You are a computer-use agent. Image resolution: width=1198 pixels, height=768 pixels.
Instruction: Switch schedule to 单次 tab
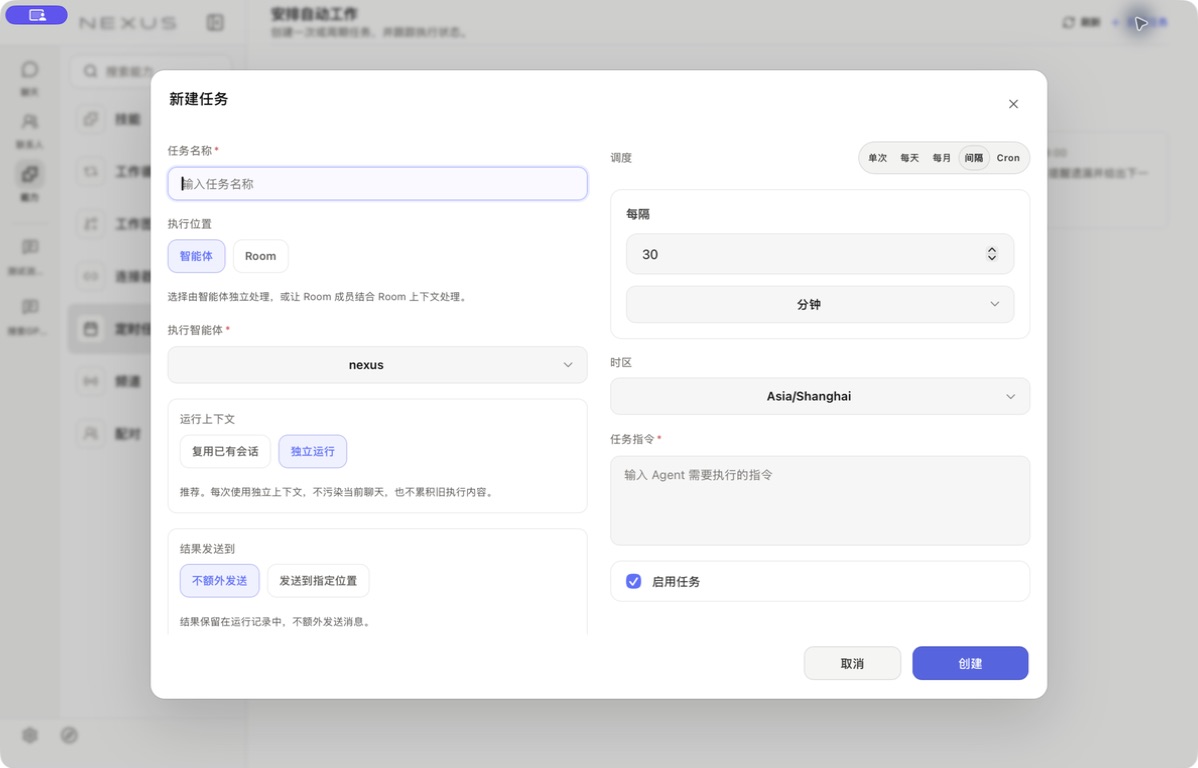(x=877, y=158)
